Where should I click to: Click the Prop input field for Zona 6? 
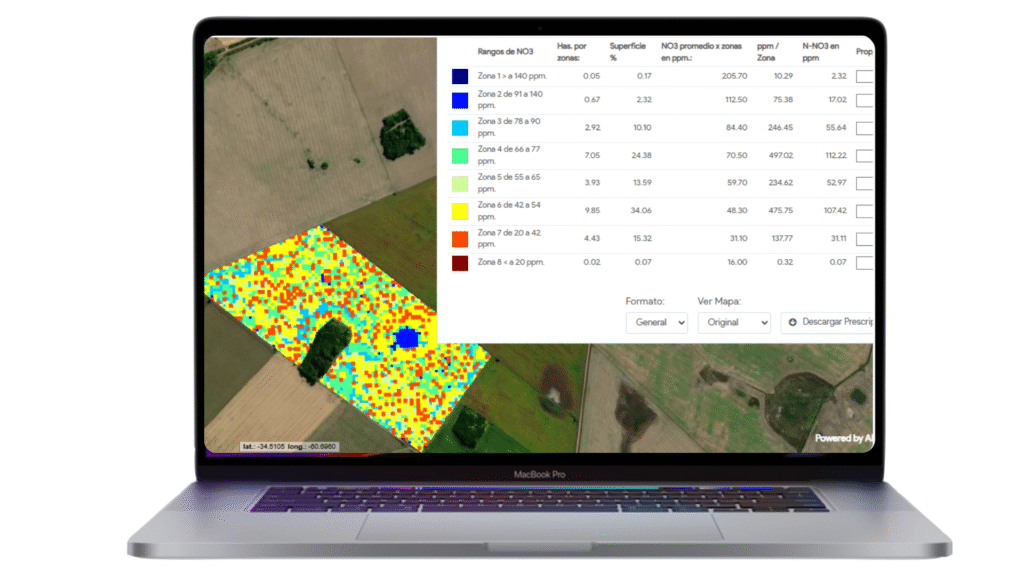[x=865, y=211]
